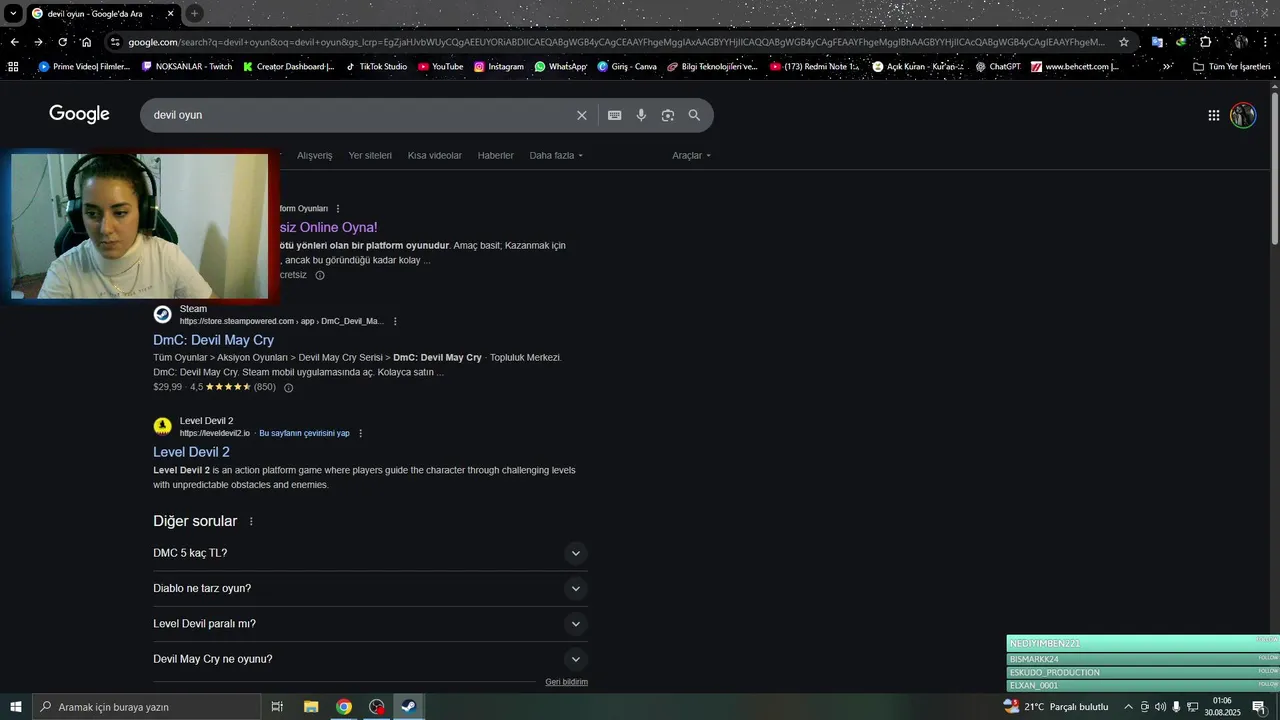Click Bu sayfanın çevirisini yap link
This screenshot has width=1280, height=720.
click(x=304, y=433)
